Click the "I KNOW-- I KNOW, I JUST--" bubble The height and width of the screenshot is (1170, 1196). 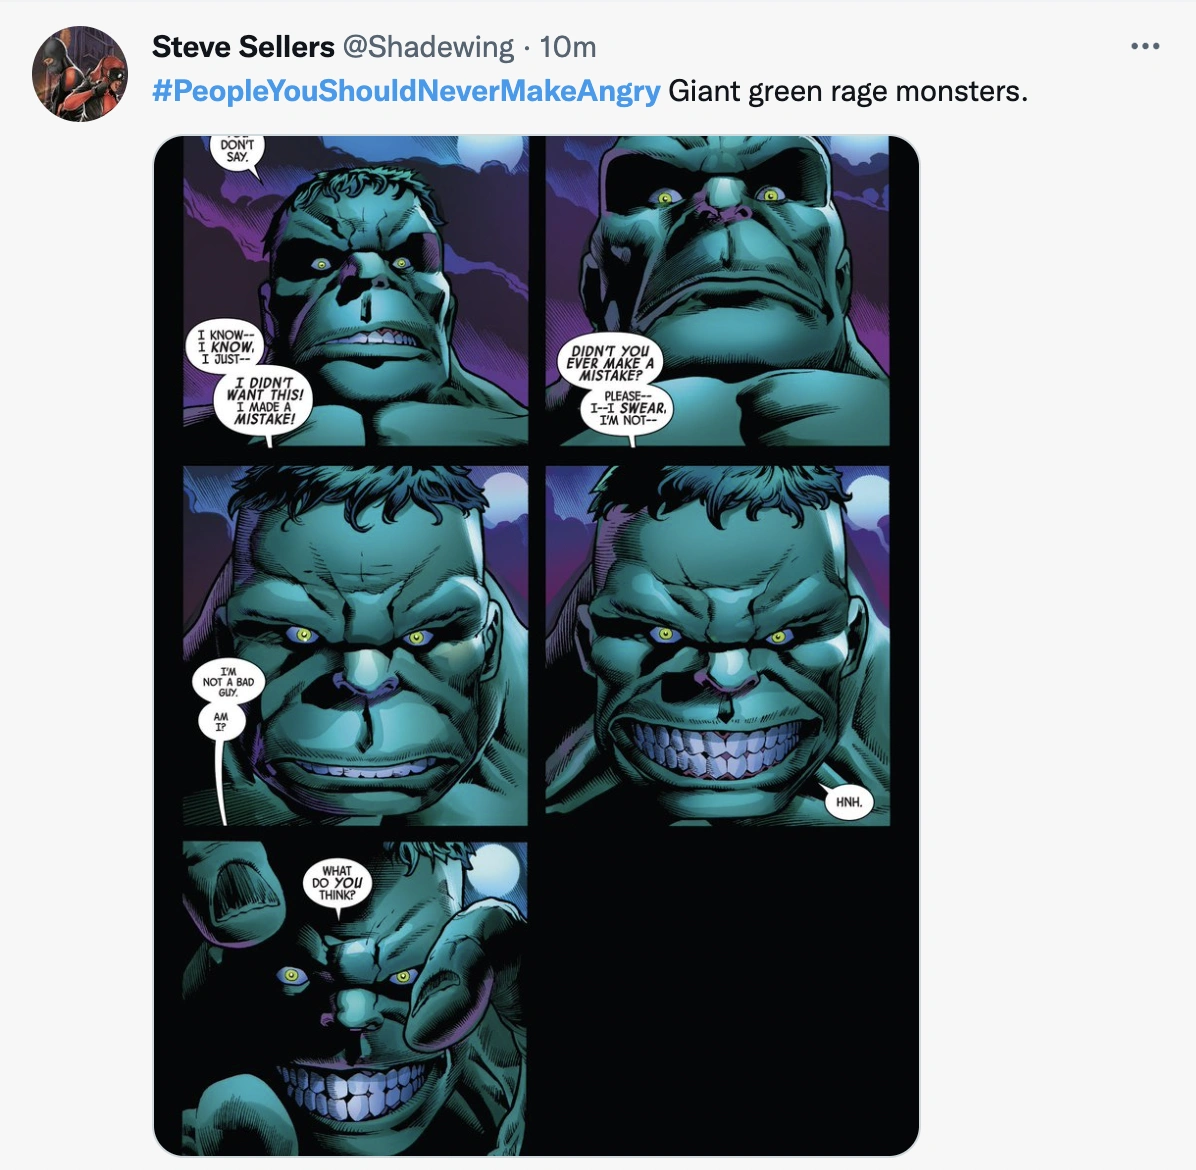[x=225, y=347]
